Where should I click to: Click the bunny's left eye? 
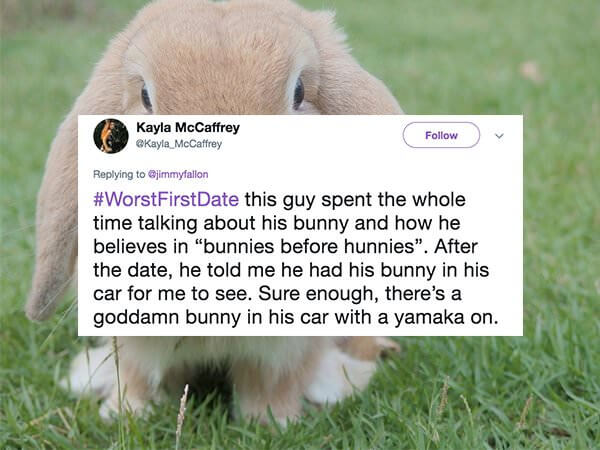point(146,97)
